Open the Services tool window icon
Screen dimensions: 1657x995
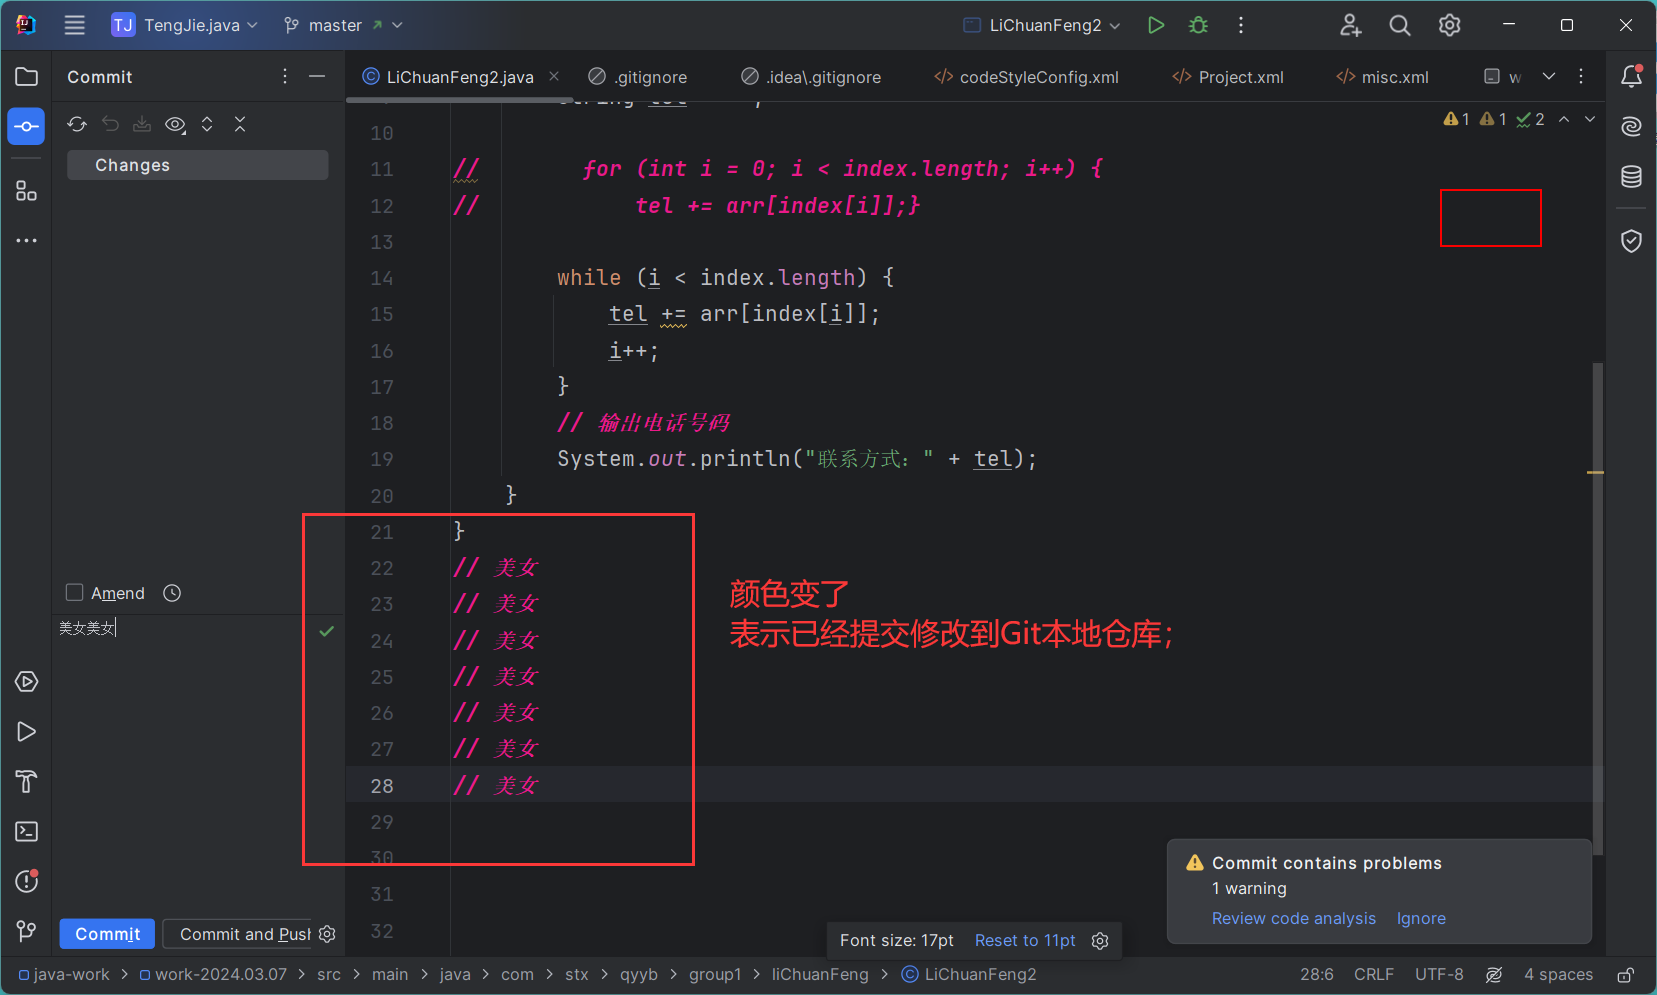pyautogui.click(x=27, y=682)
